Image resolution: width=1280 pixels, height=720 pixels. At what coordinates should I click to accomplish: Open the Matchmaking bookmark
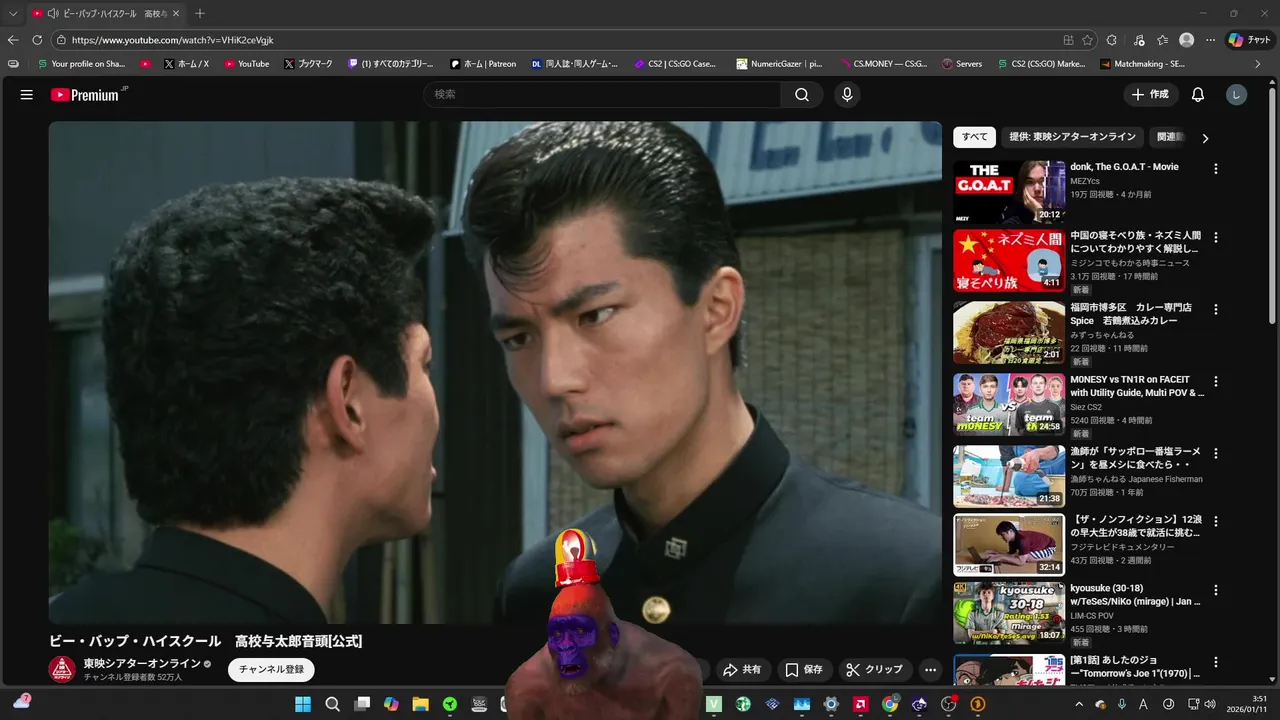click(1142, 63)
